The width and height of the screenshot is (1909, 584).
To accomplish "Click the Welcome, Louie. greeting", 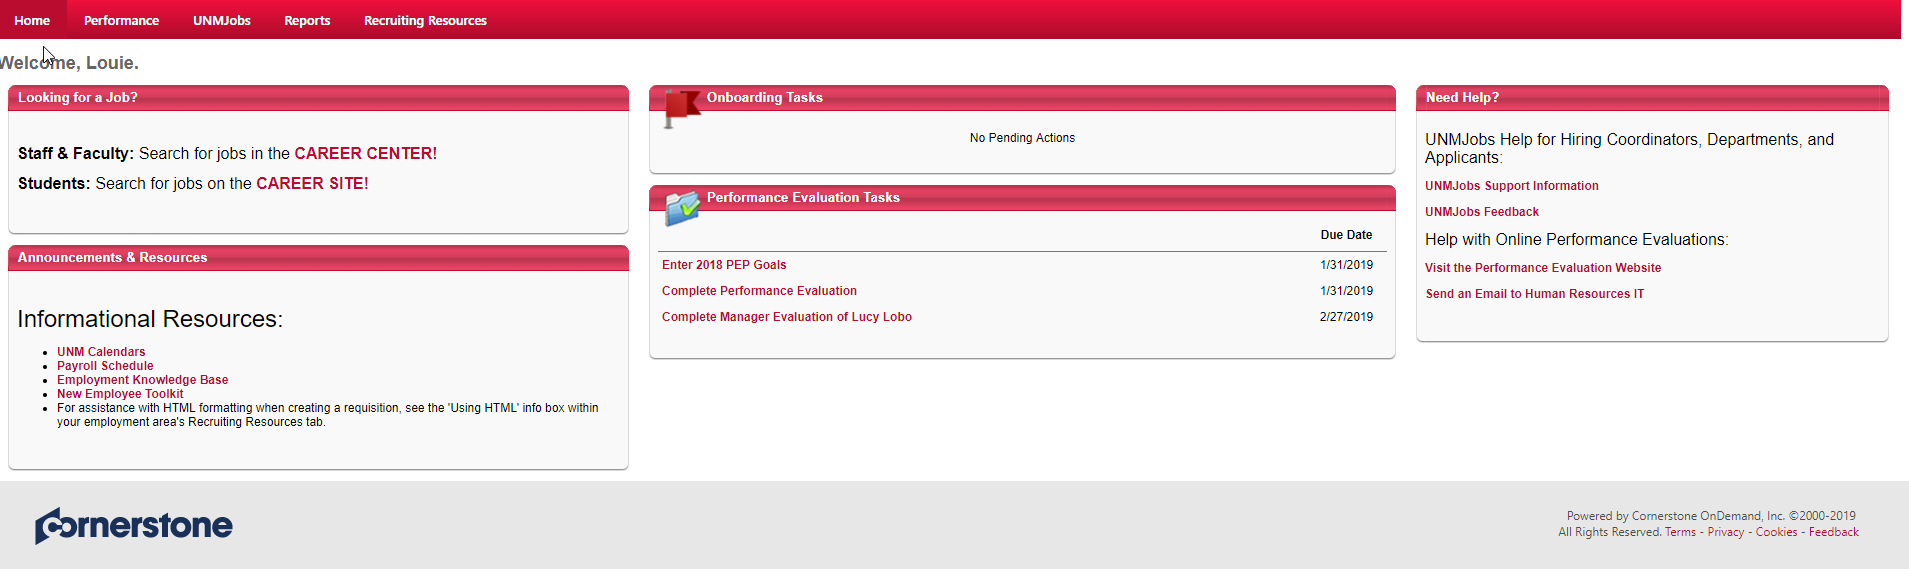I will 69,63.
